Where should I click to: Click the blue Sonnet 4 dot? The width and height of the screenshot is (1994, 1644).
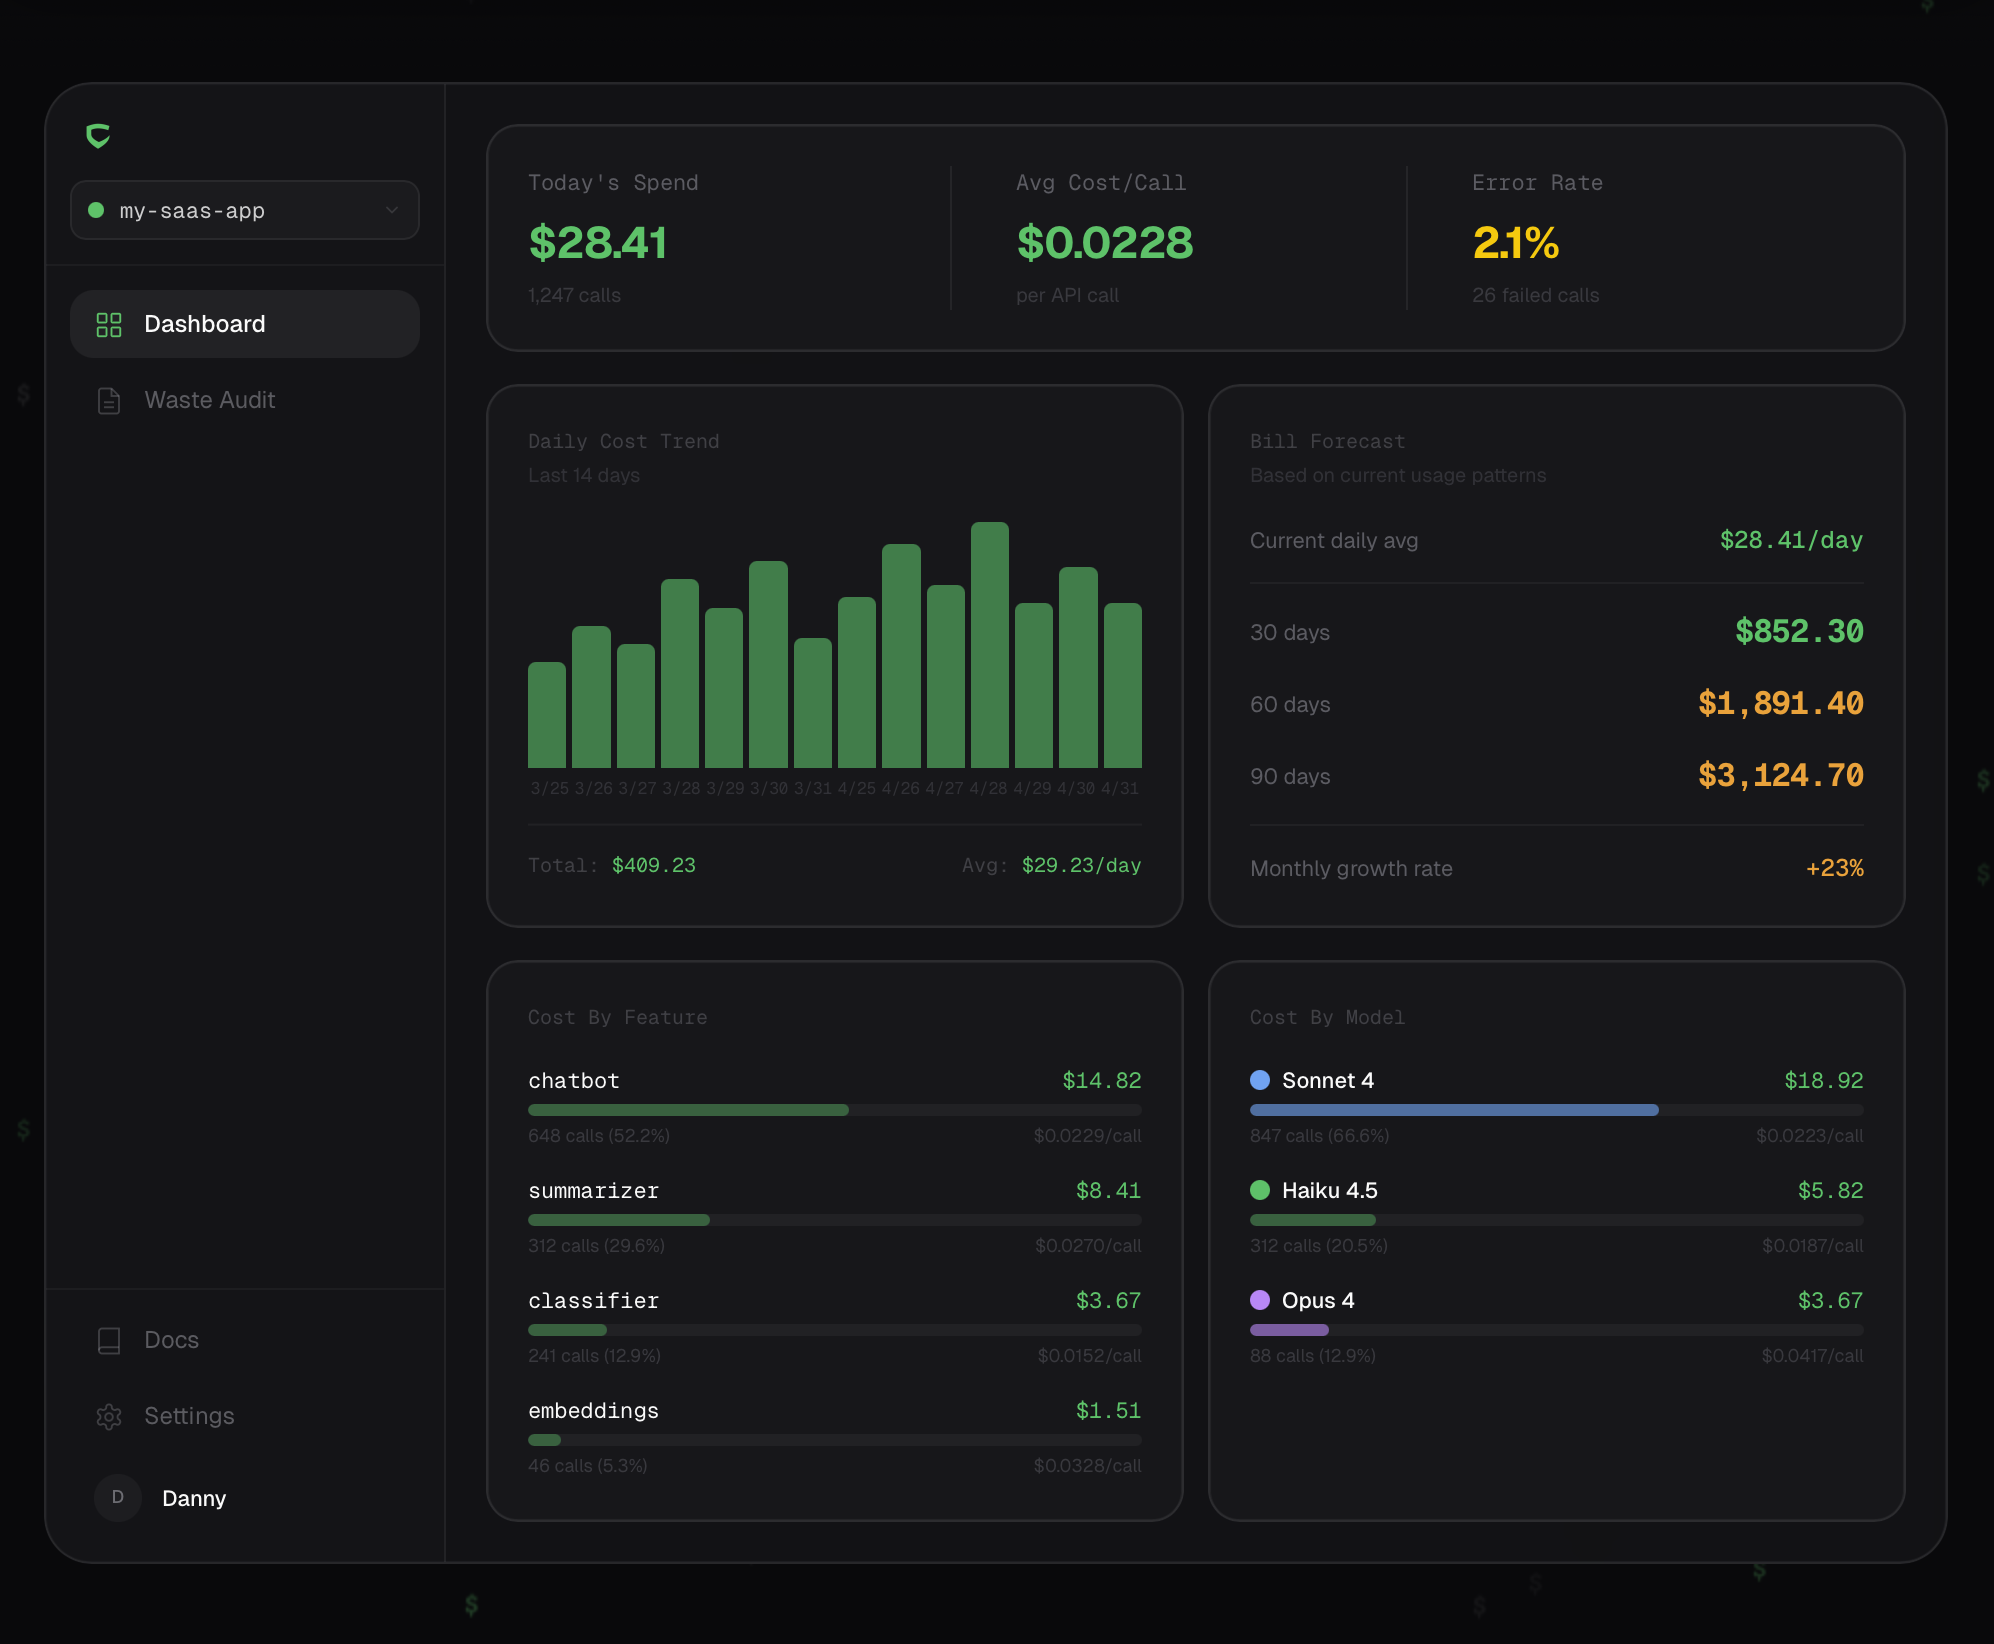(1260, 1080)
